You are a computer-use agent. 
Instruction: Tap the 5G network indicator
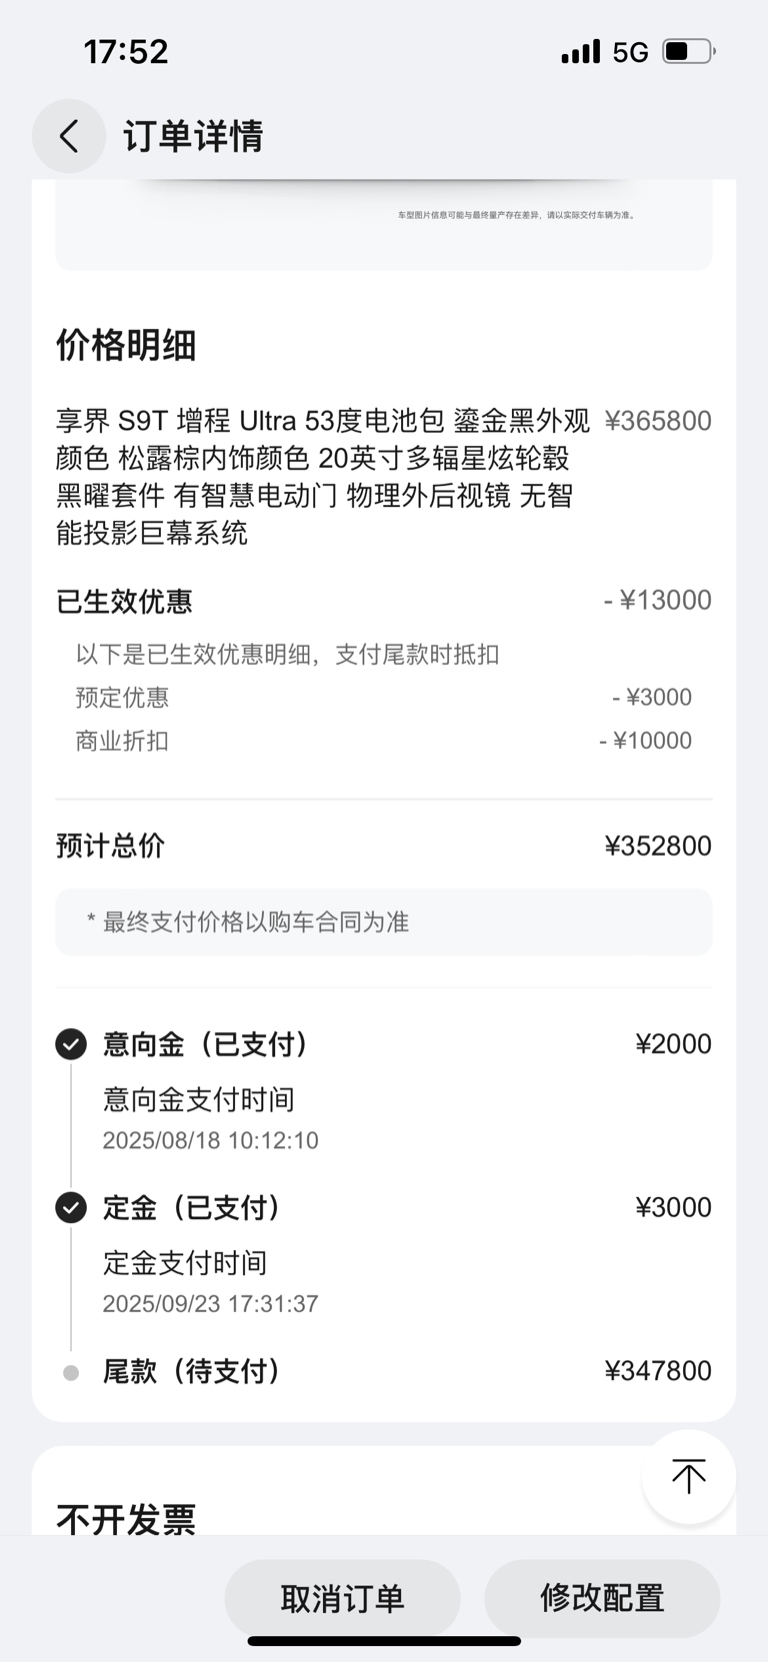point(631,52)
